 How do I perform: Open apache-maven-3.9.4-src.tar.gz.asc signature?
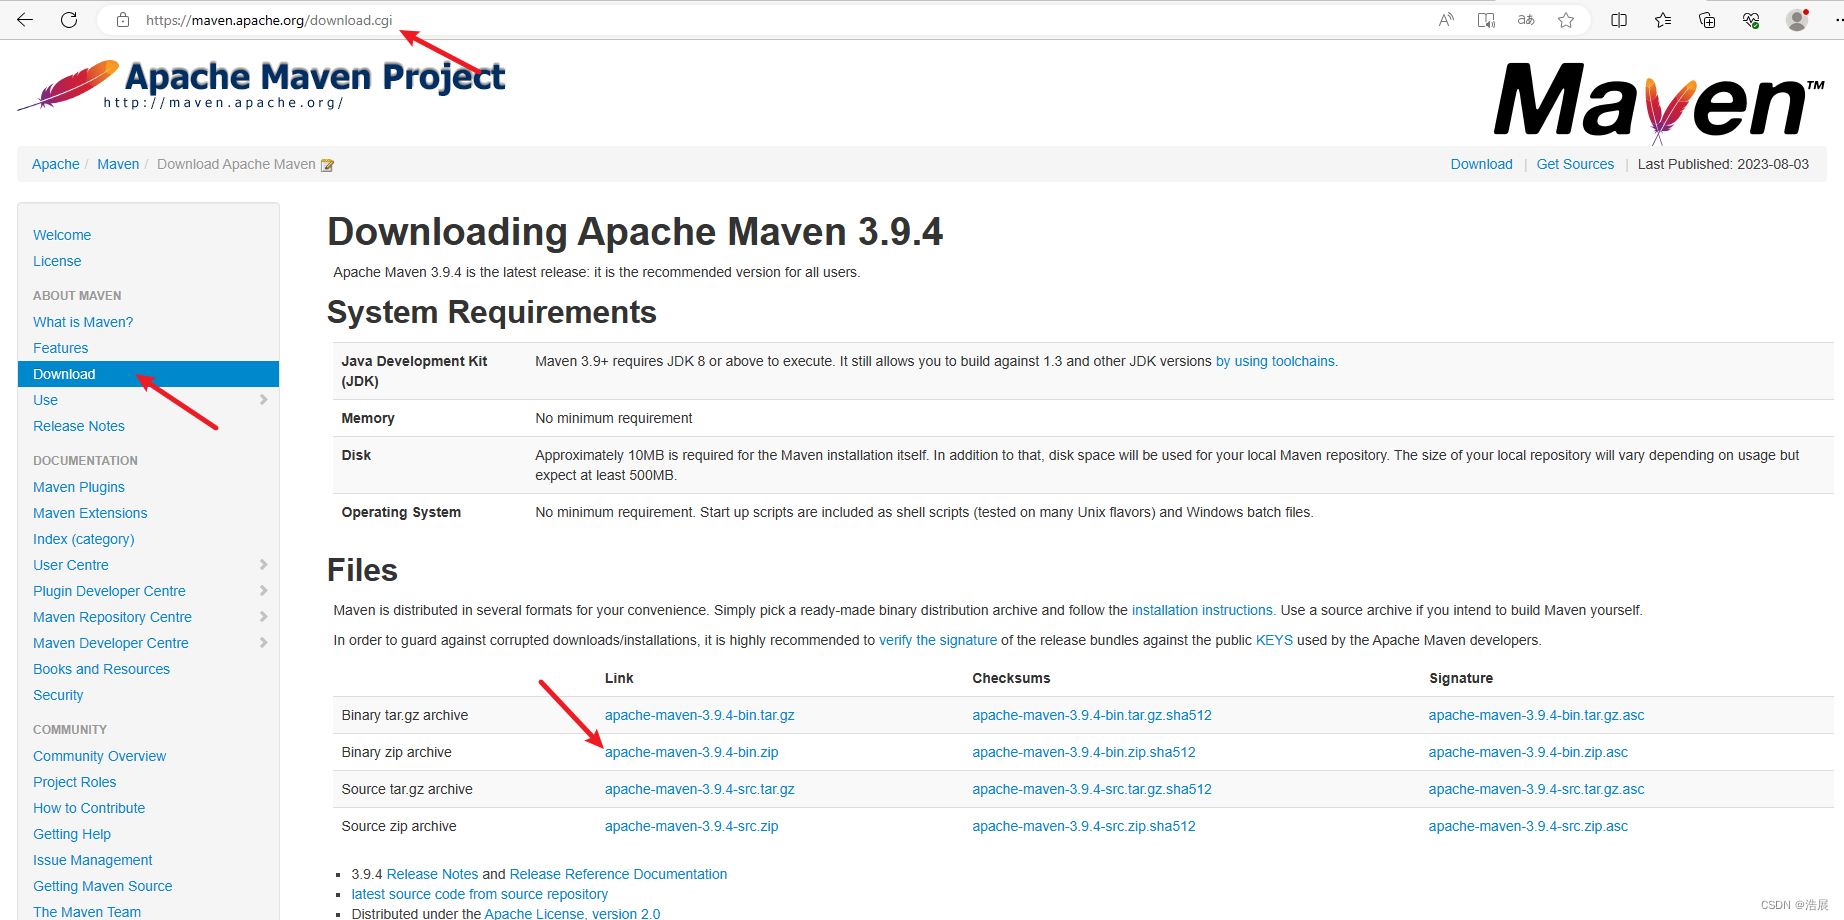(x=1536, y=789)
